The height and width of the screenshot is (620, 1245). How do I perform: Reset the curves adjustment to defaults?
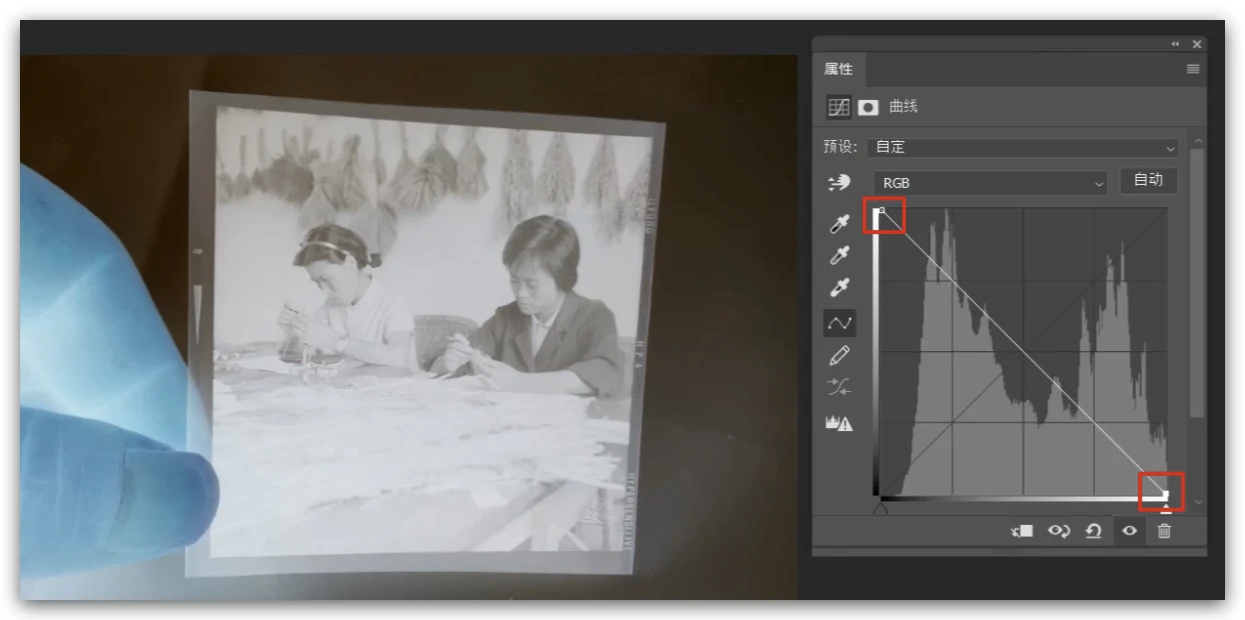pyautogui.click(x=1094, y=531)
